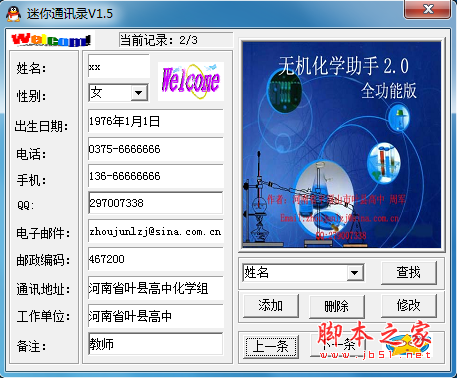Click the postal code field 467200
The width and height of the screenshot is (457, 378).
[x=155, y=259]
